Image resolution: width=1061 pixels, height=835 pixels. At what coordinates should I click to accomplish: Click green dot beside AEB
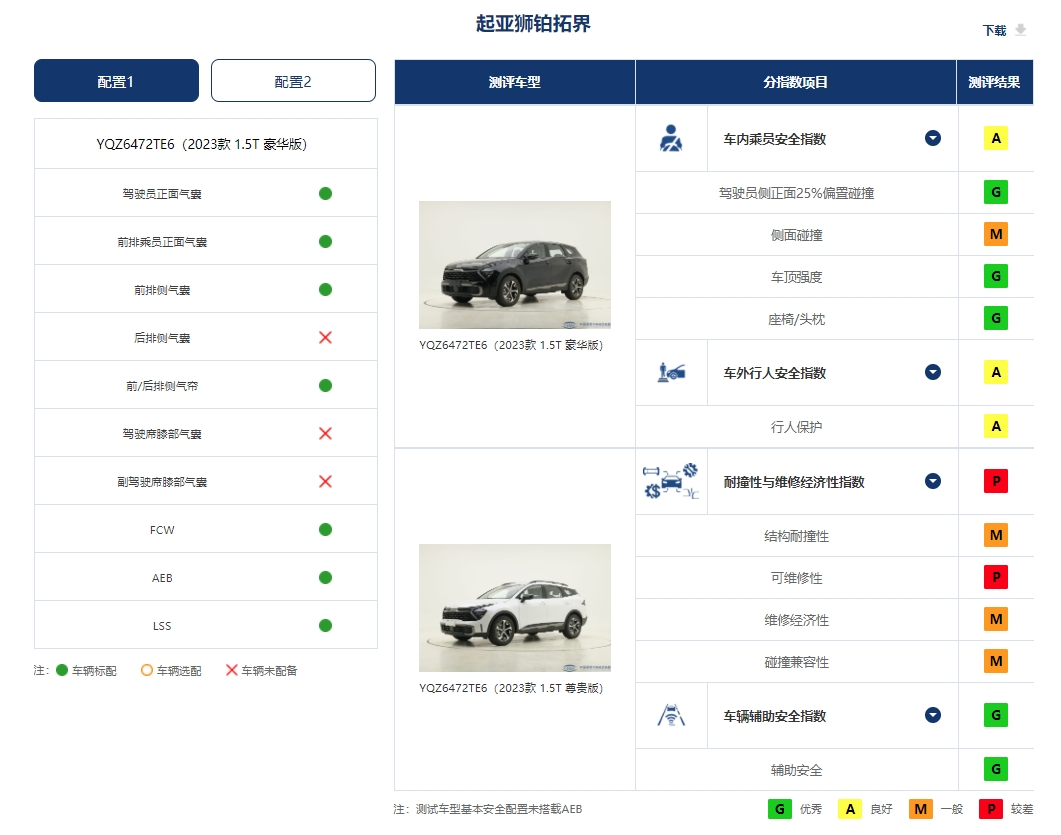325,578
